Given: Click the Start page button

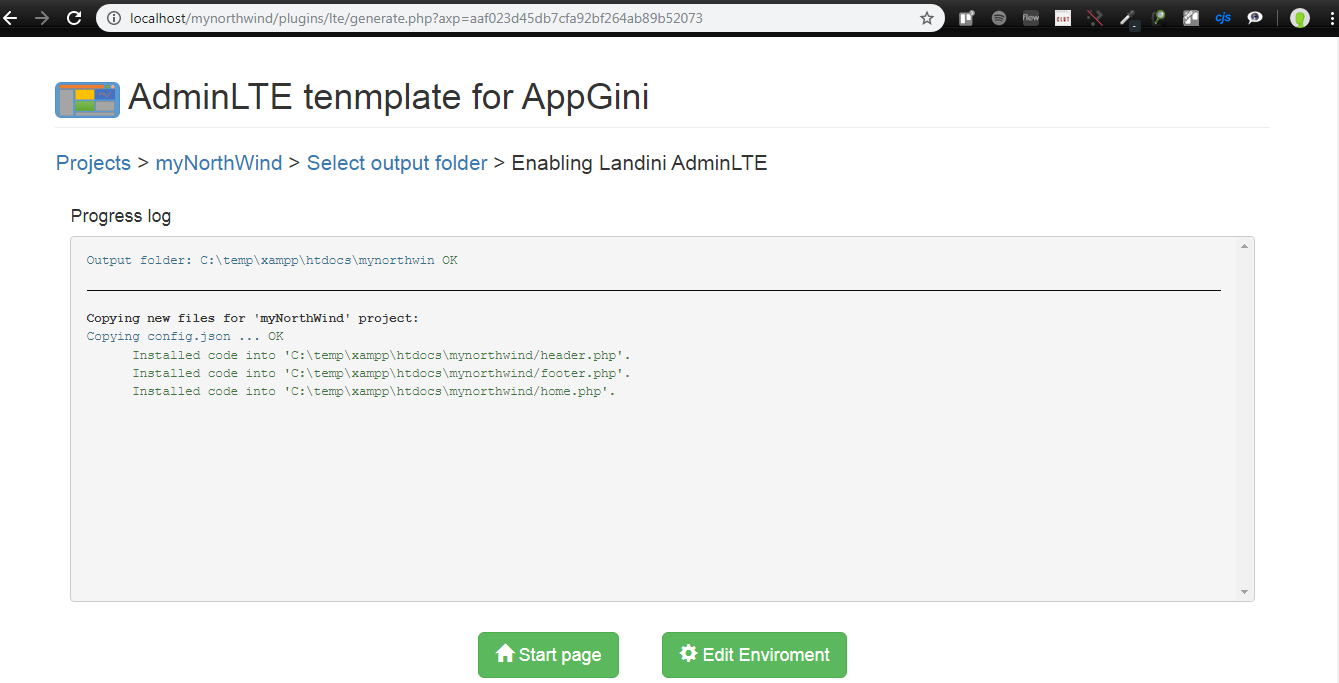Looking at the screenshot, I should tap(548, 655).
